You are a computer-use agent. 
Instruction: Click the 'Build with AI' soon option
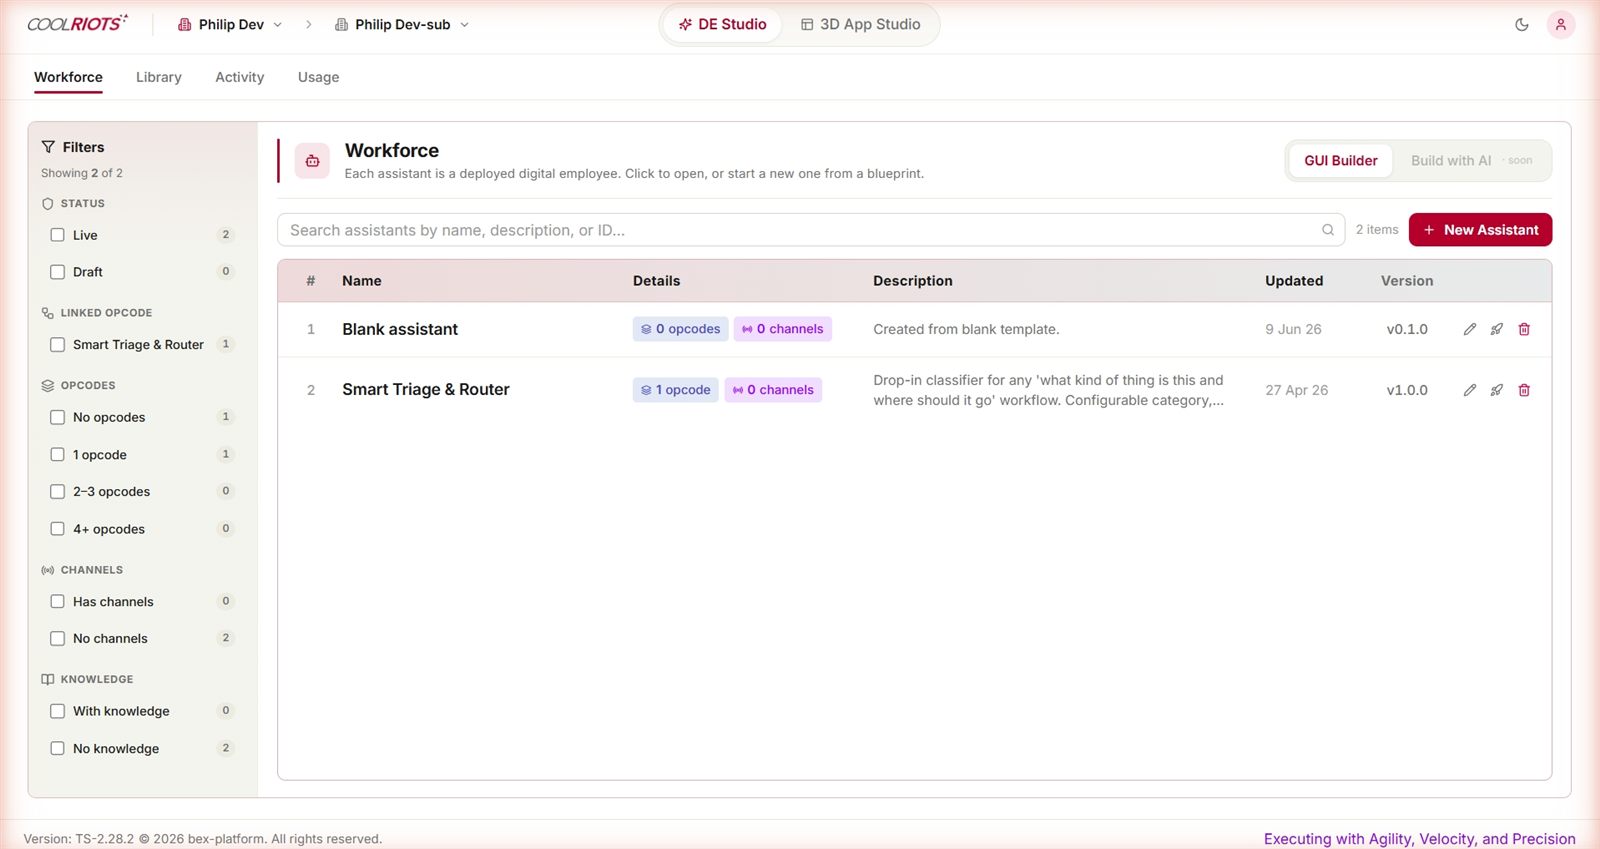pos(1471,161)
